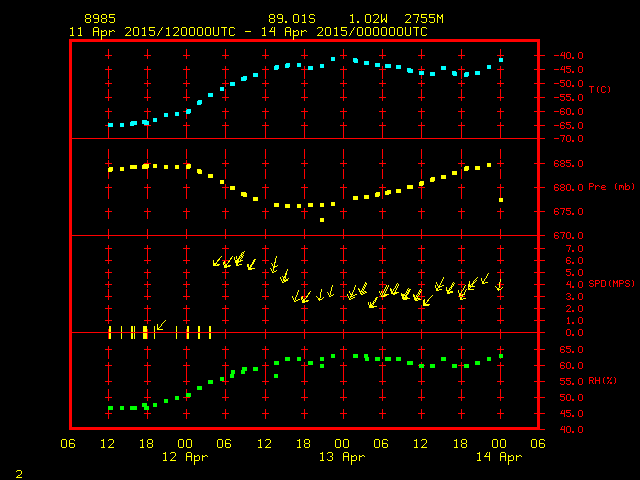This screenshot has width=640, height=480.
Task: Select the 685.0 pressure tick label
Action: (557, 164)
